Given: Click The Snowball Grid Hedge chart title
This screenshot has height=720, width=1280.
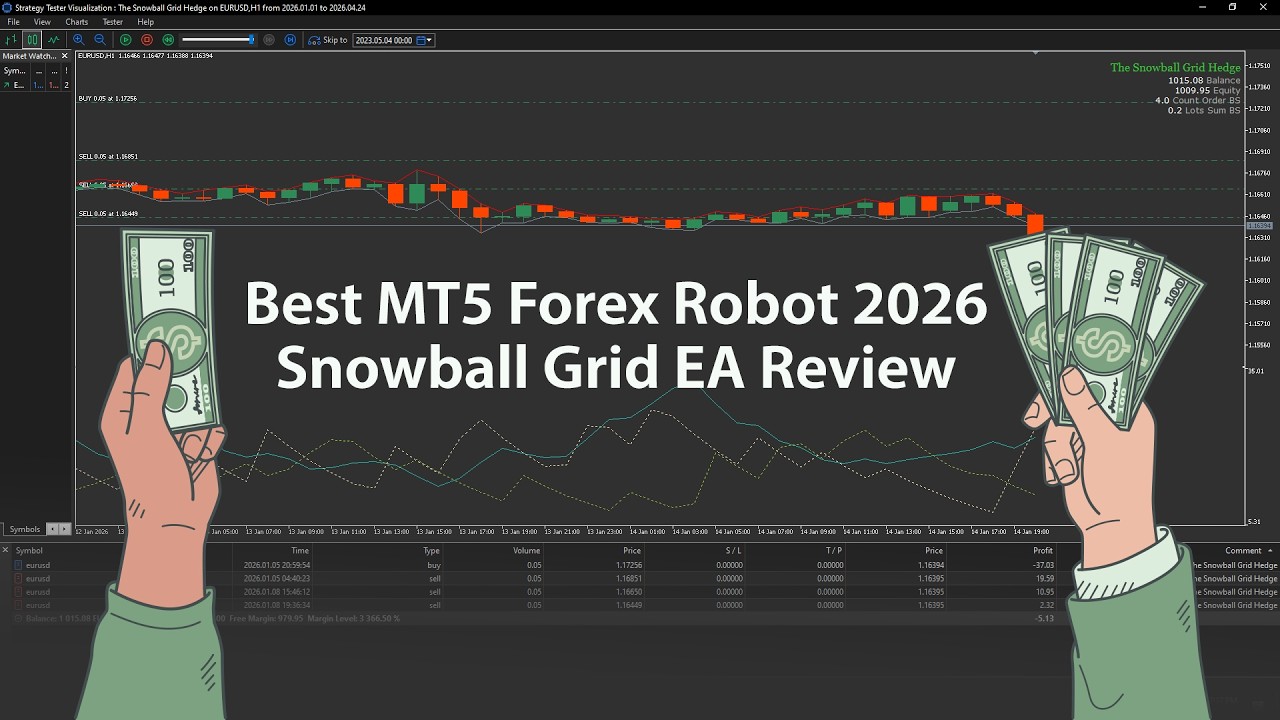Looking at the screenshot, I should coord(1175,68).
